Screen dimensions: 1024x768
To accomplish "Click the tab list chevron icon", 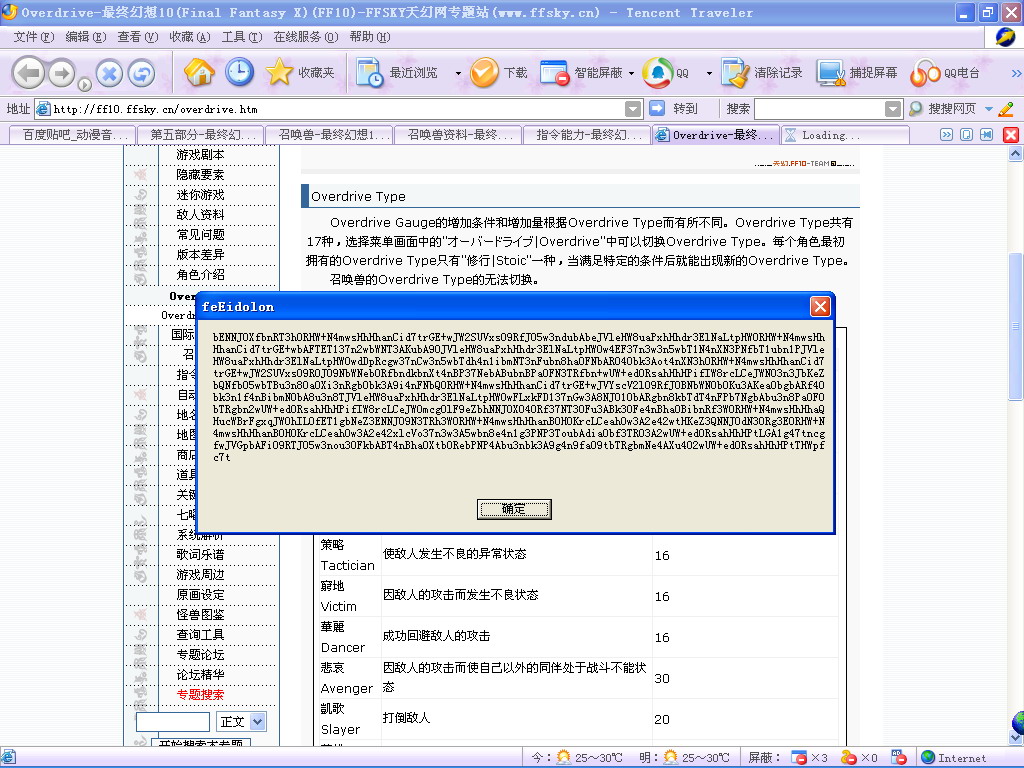I will pyautogui.click(x=946, y=135).
